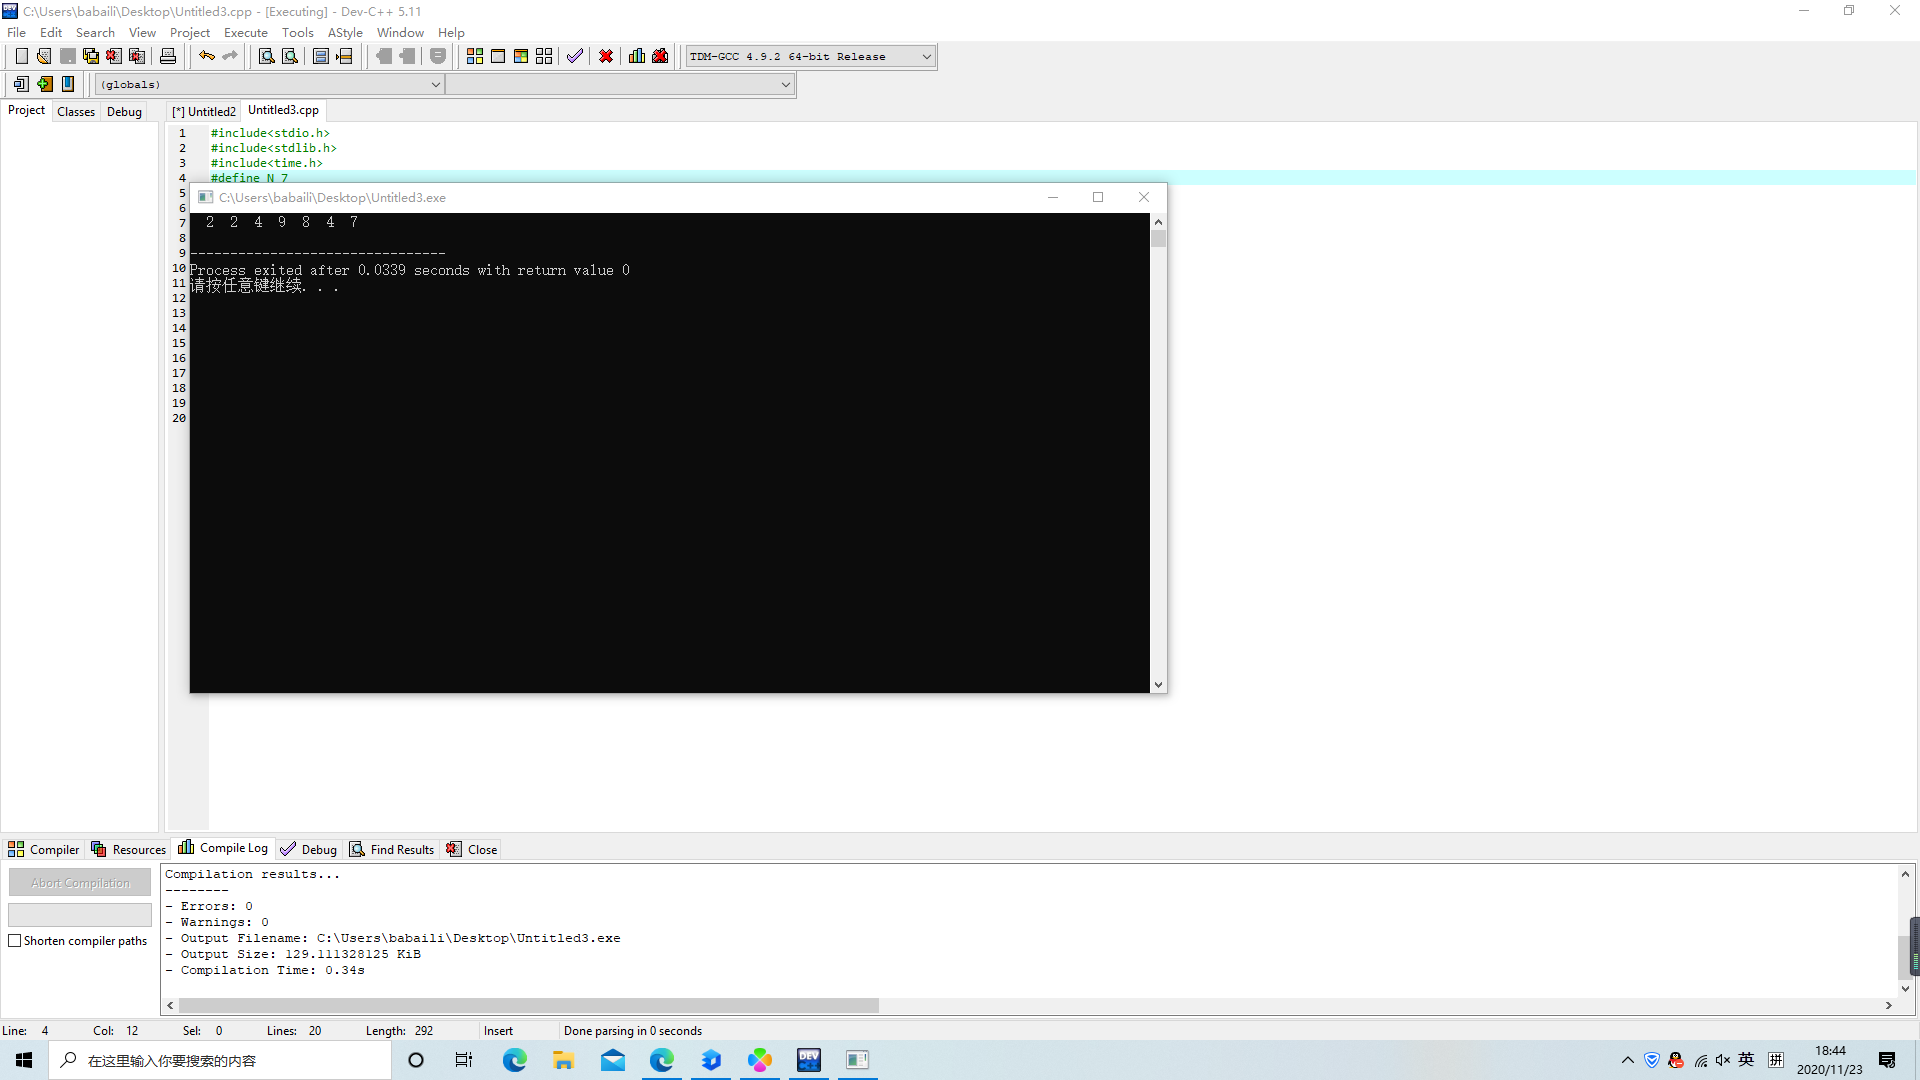Click the red X stop execution icon
The image size is (1920, 1080).
point(606,56)
